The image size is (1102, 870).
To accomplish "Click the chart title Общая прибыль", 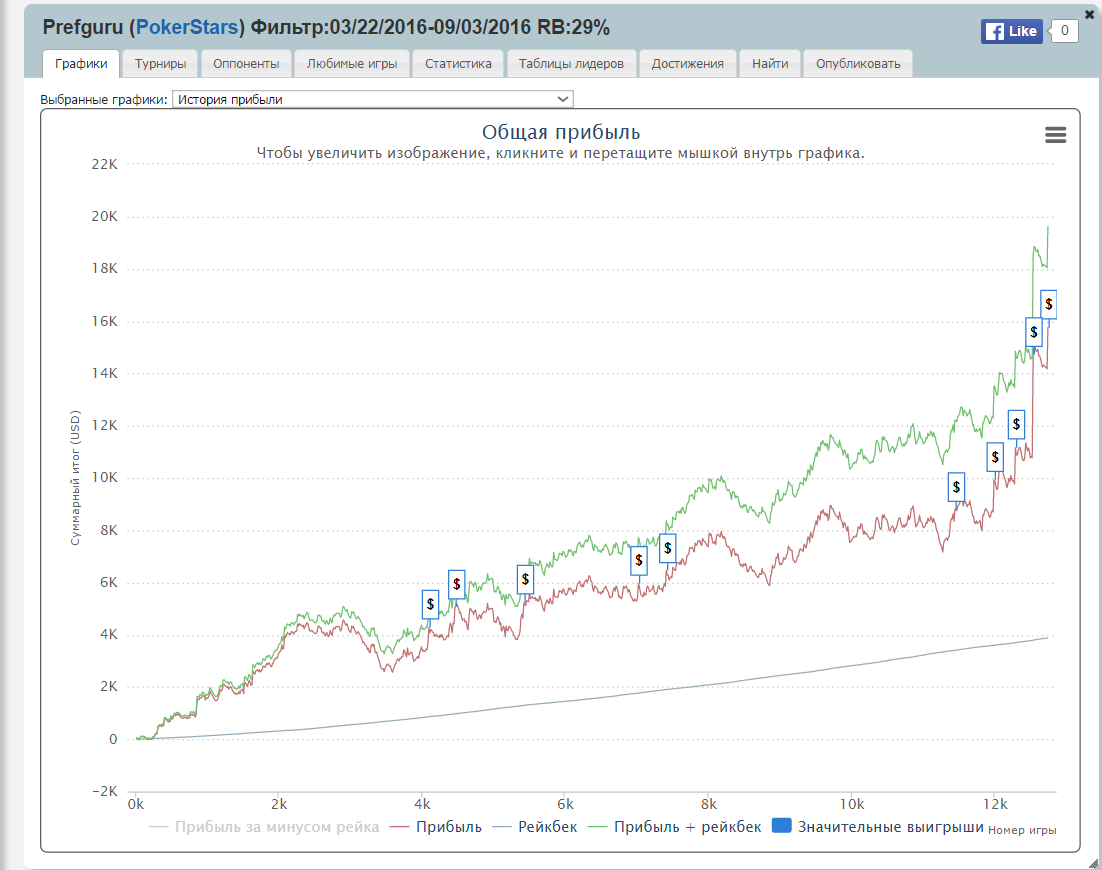I will tap(561, 132).
